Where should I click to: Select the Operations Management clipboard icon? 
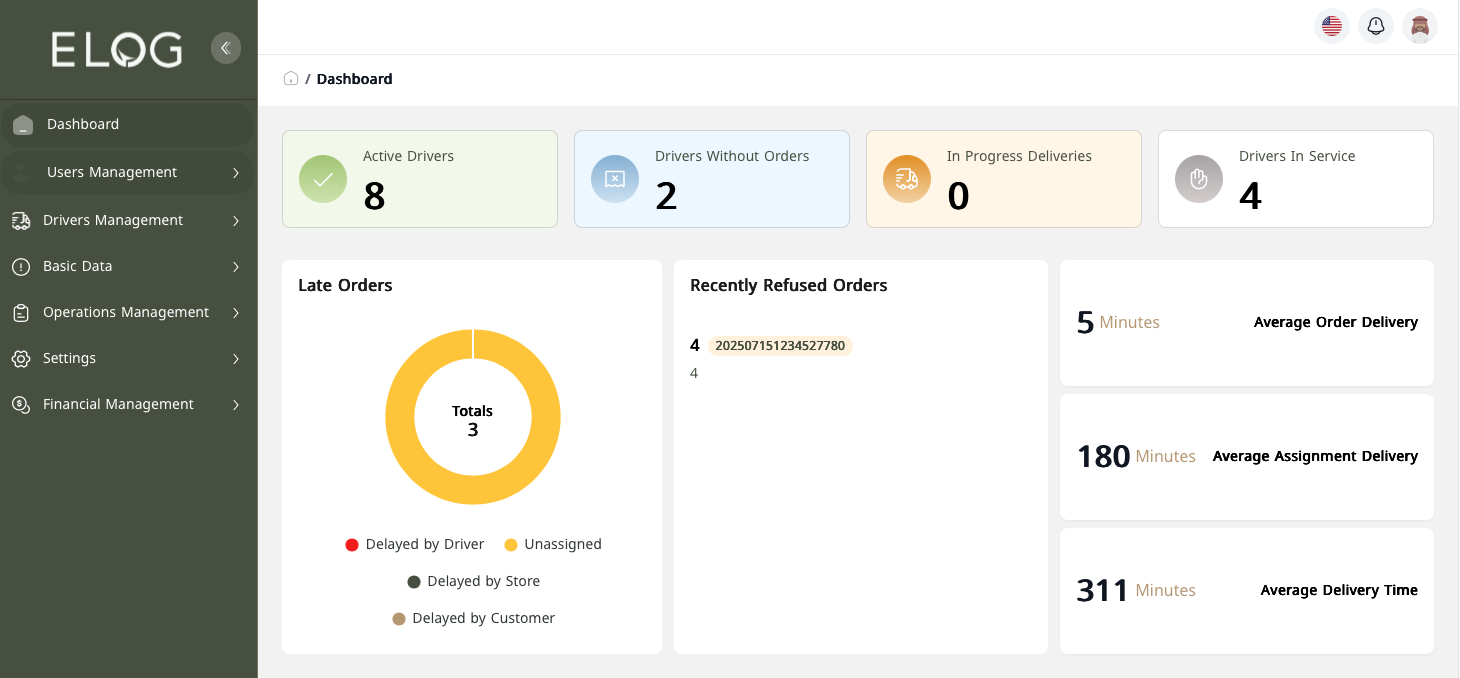21,312
